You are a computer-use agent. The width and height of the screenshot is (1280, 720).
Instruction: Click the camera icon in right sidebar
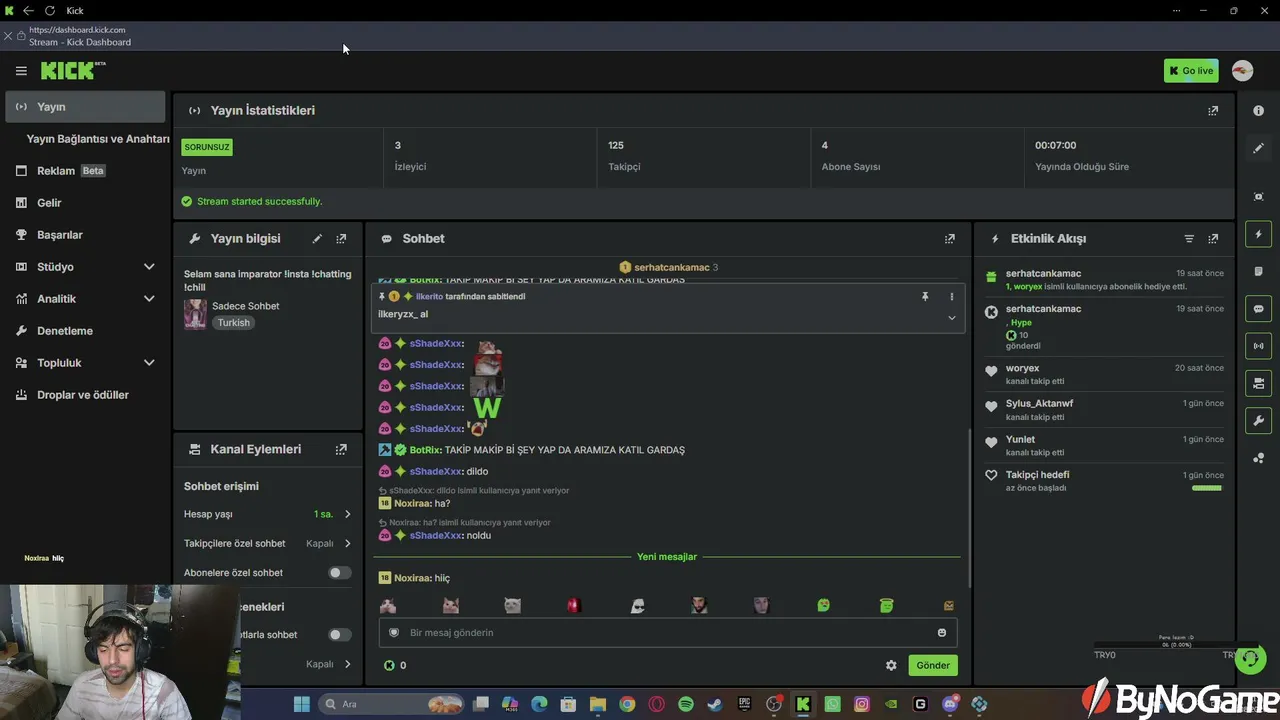(x=1258, y=383)
